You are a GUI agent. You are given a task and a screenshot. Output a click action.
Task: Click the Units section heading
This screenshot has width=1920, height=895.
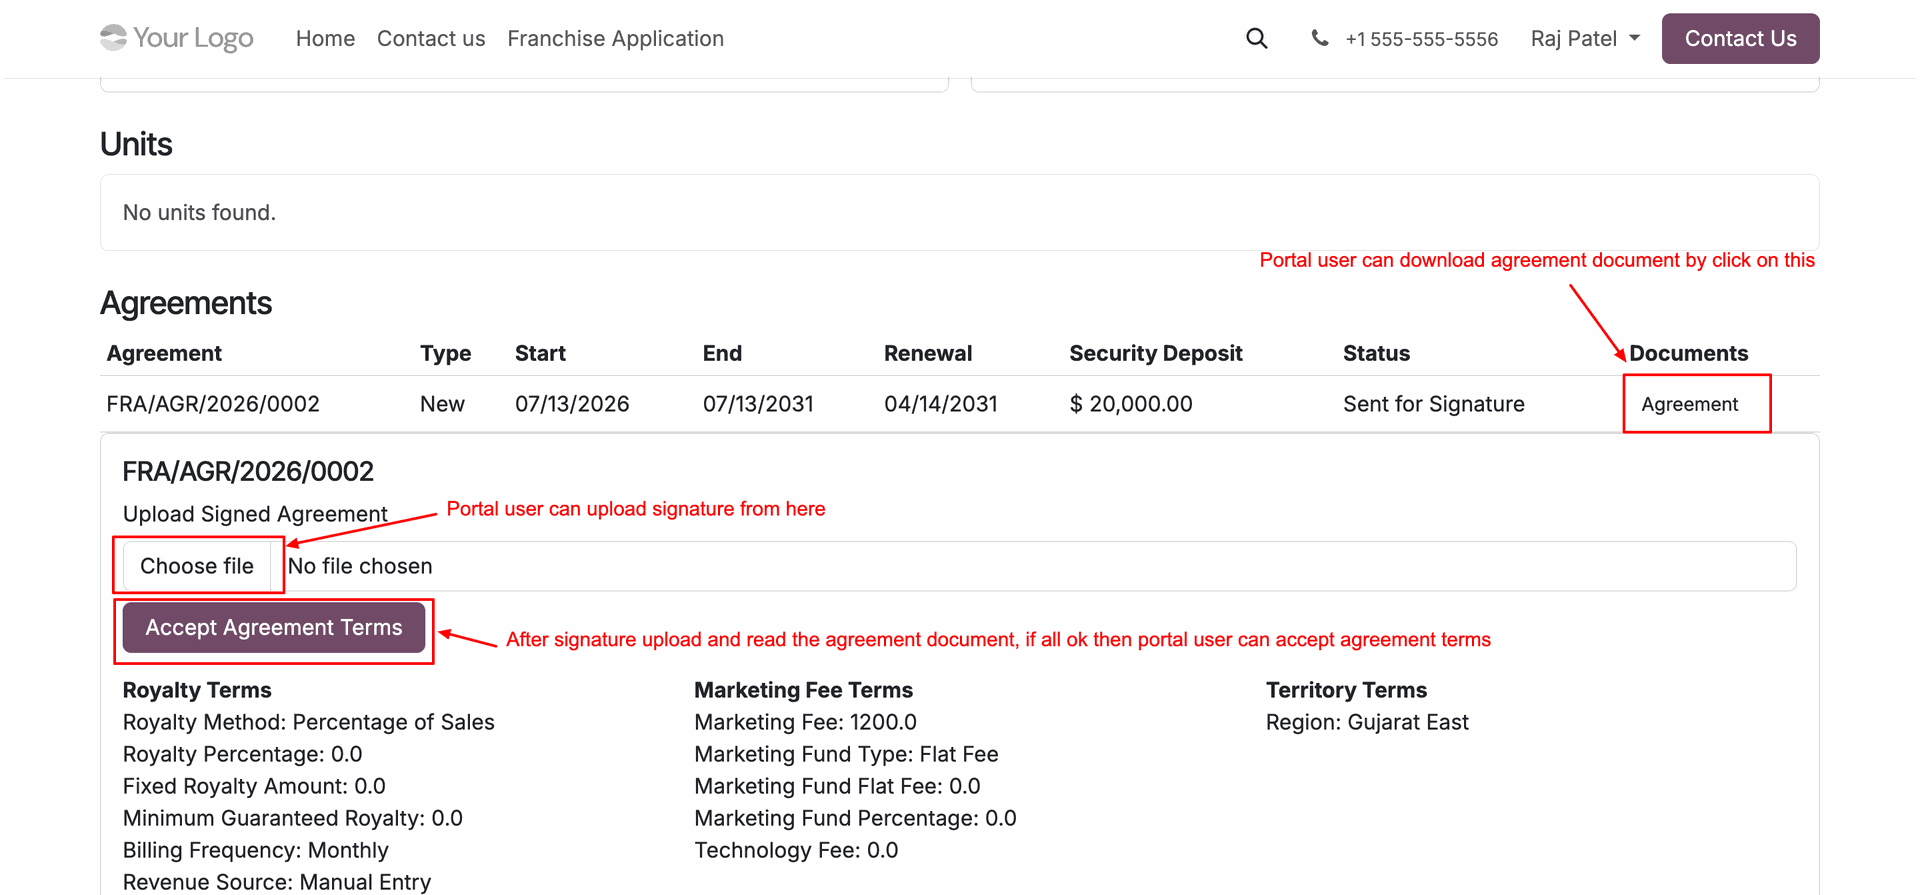tap(136, 144)
